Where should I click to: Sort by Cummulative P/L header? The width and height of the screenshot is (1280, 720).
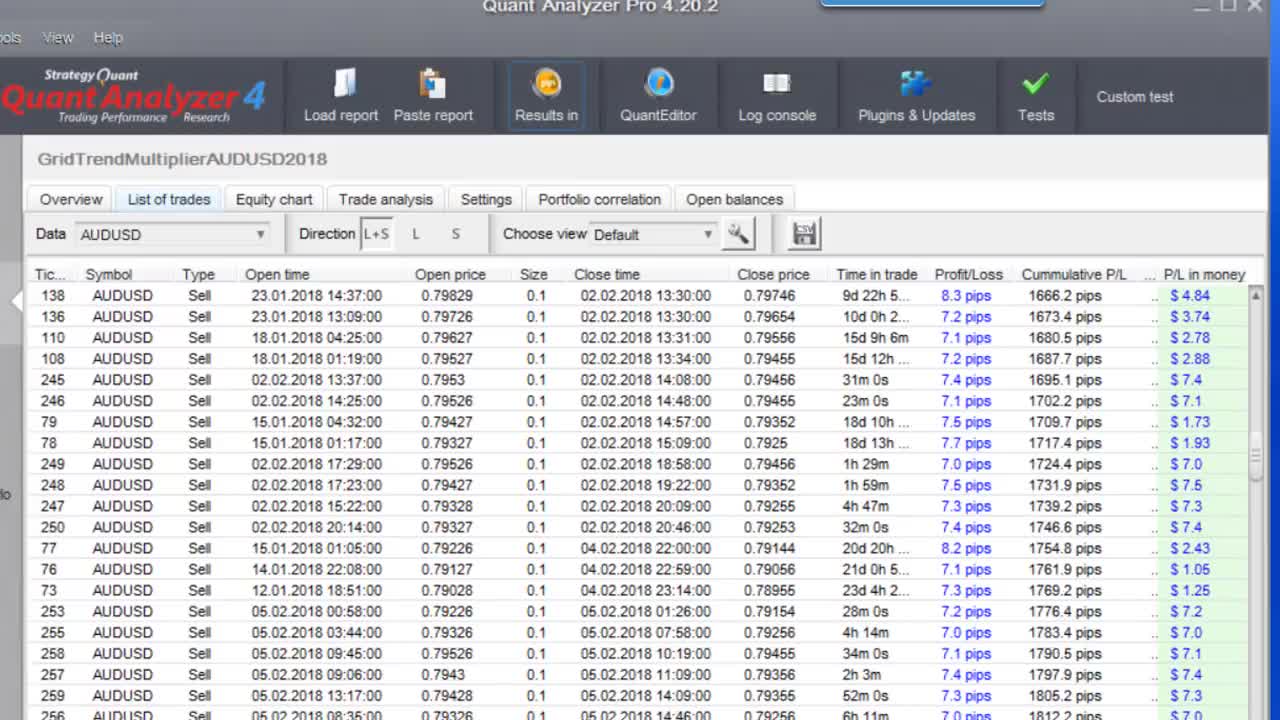1074,274
